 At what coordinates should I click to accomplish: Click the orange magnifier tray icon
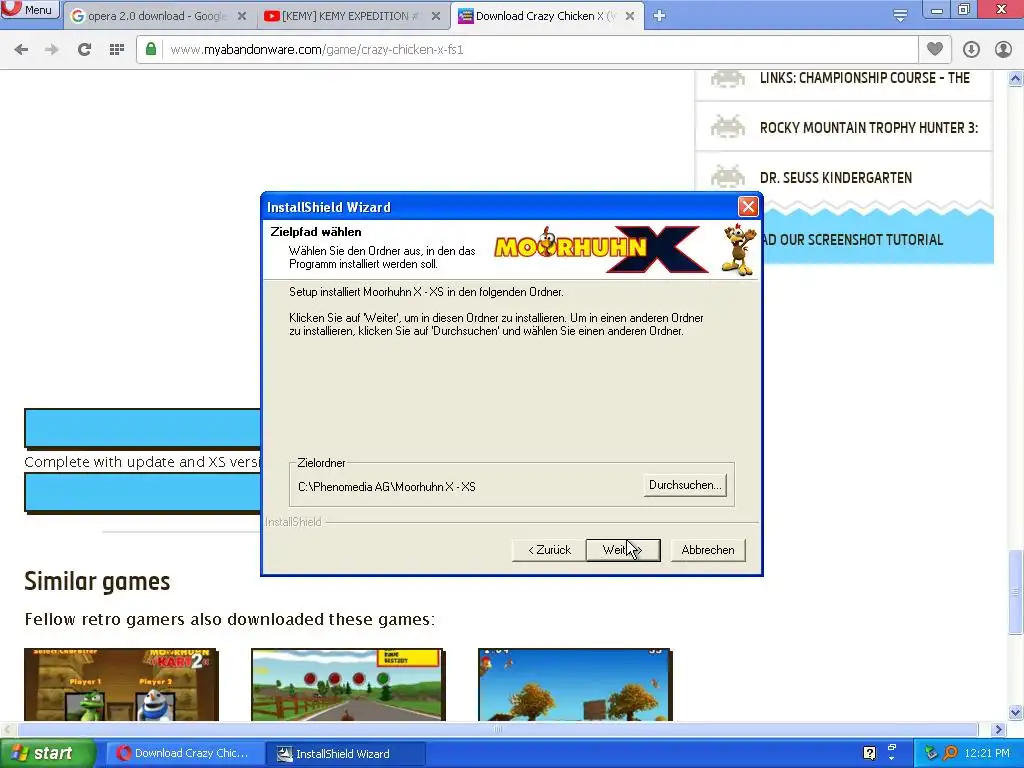pyautogui.click(x=951, y=753)
